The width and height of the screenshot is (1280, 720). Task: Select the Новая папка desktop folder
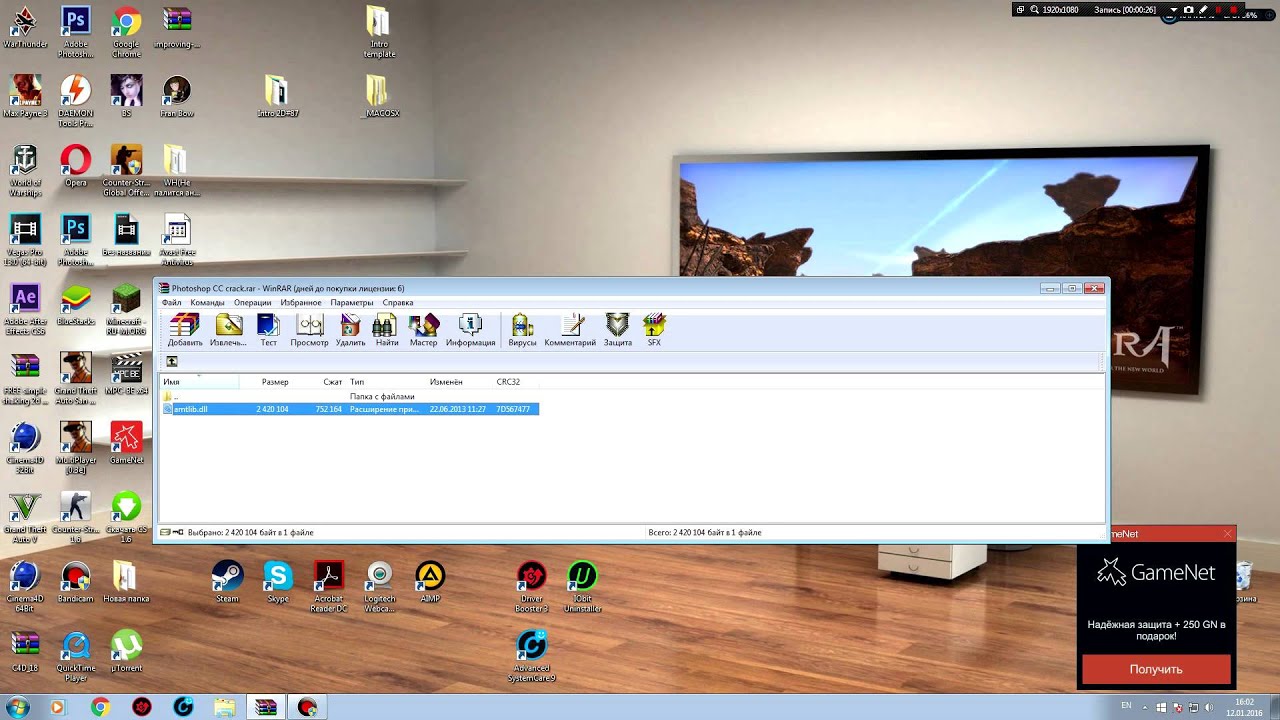pos(126,581)
